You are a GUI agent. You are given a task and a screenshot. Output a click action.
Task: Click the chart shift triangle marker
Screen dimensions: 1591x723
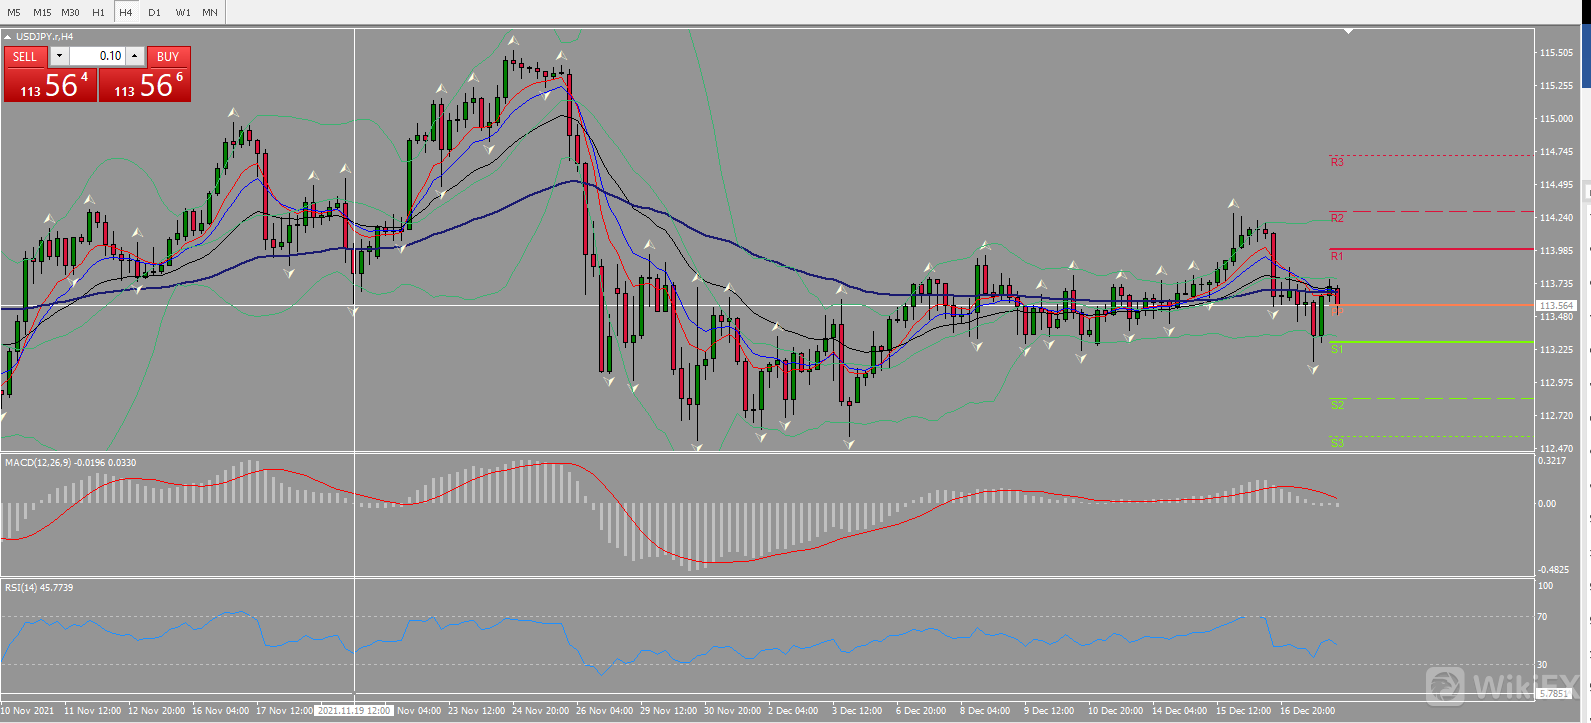tap(1348, 31)
